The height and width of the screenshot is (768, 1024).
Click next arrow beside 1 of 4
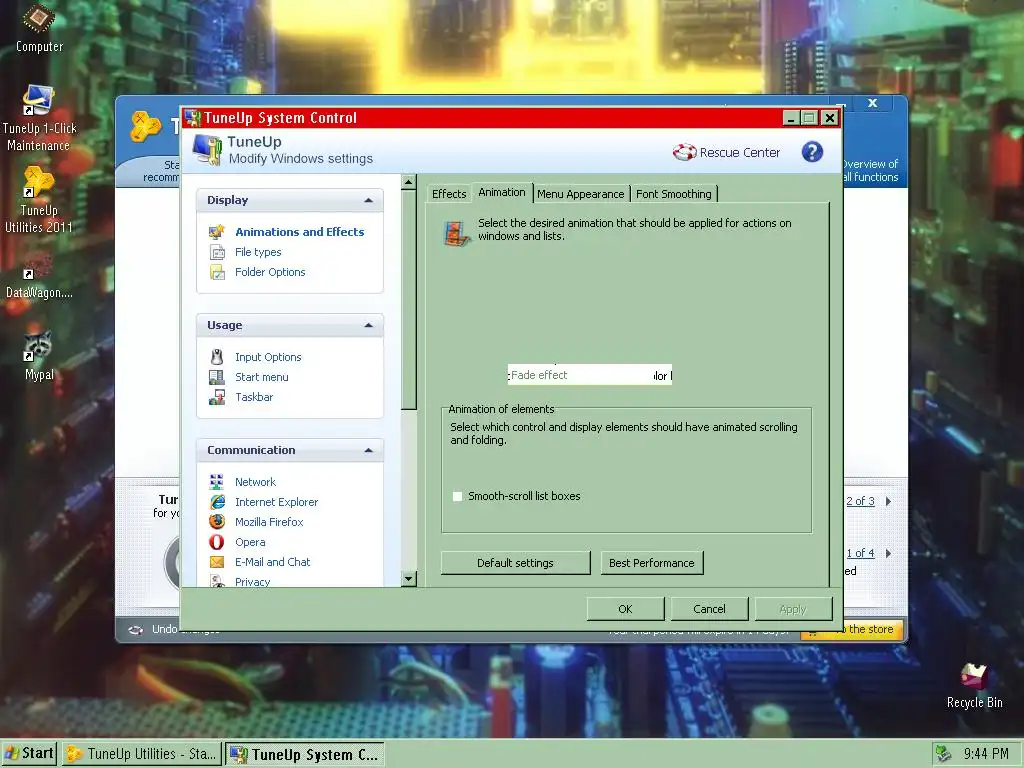888,553
